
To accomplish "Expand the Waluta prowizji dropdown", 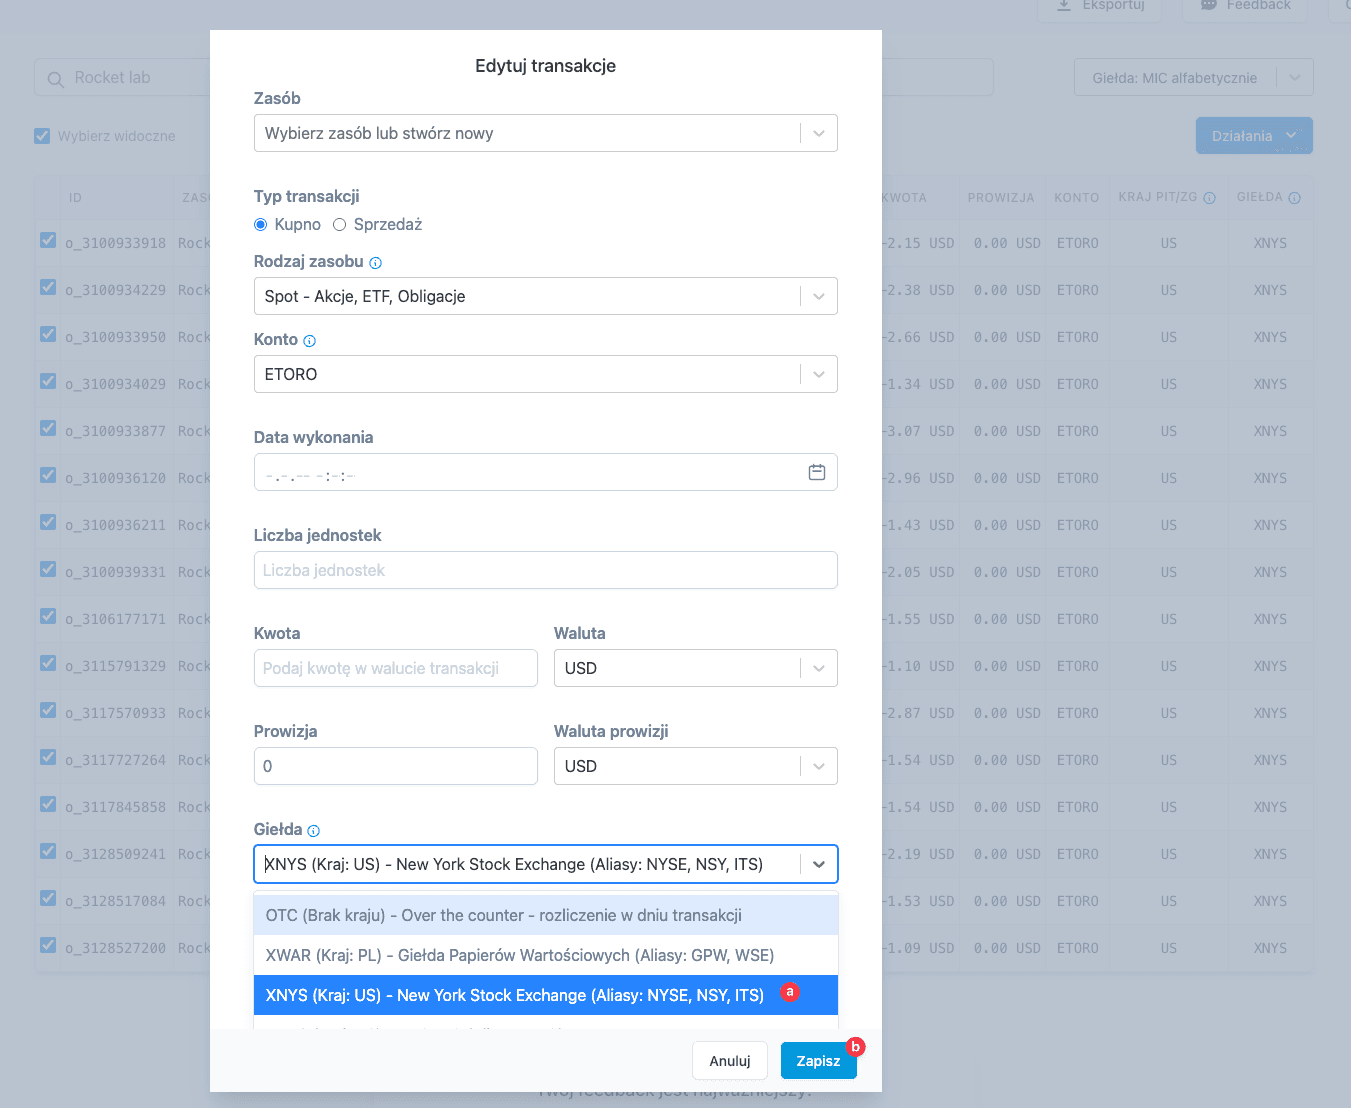I will pyautogui.click(x=818, y=766).
